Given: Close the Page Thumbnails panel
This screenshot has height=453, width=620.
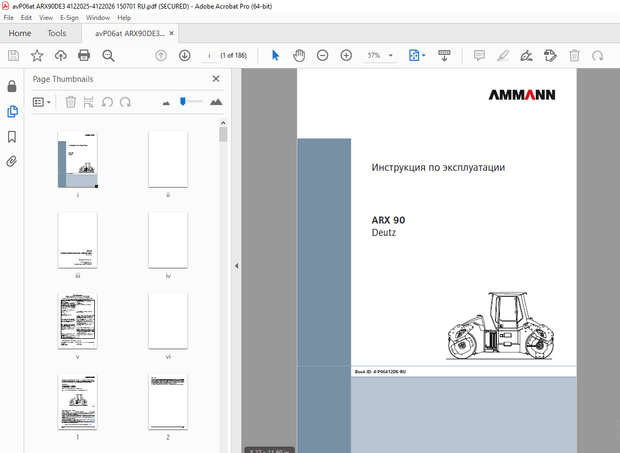Looking at the screenshot, I should click(x=216, y=79).
